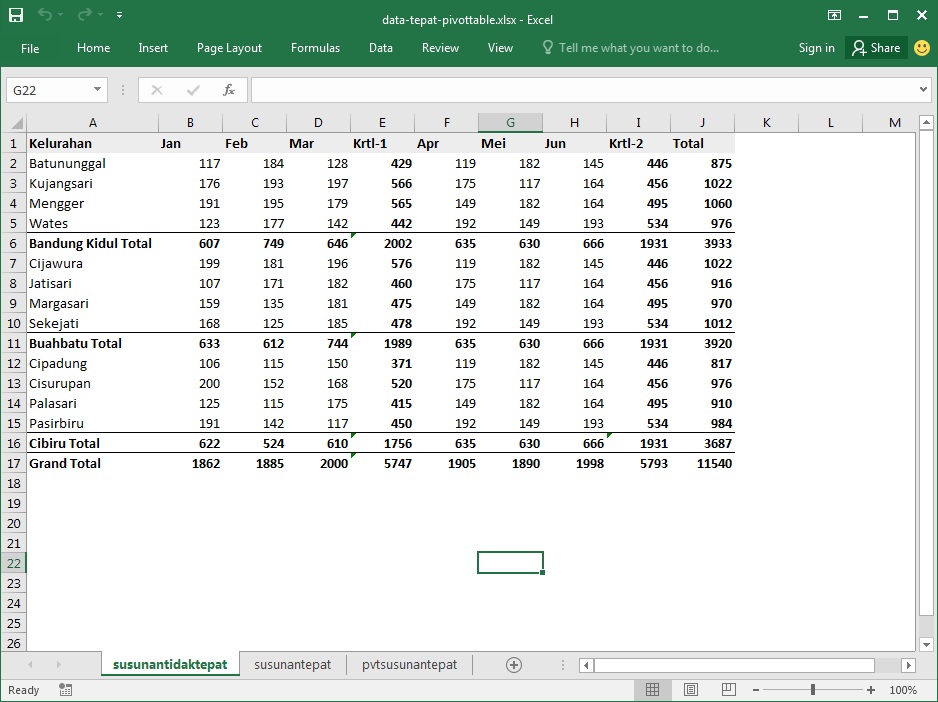Image resolution: width=938 pixels, height=702 pixels.
Task: Open Ribbon Display Options
Action: pos(835,15)
